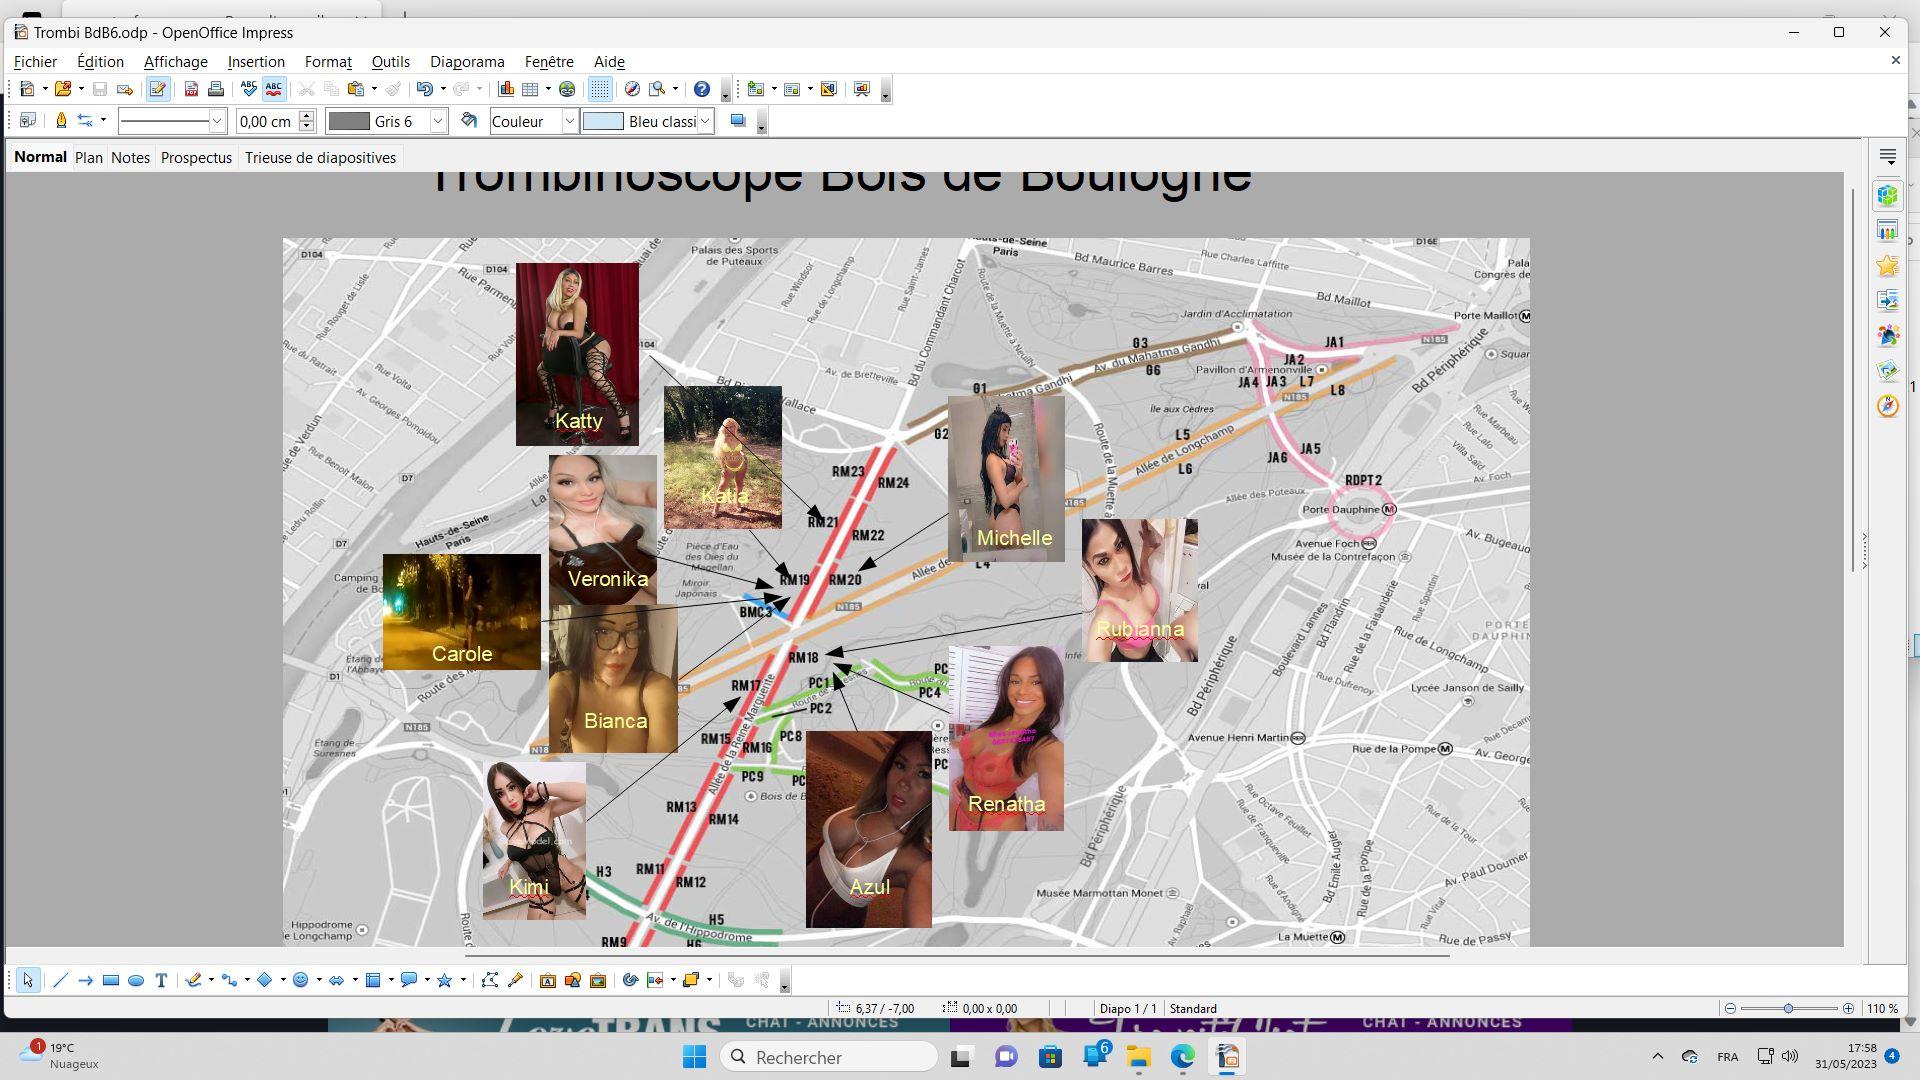Click the OpenOffice Help icon
Viewport: 1920px width, 1080px height.
(x=702, y=89)
